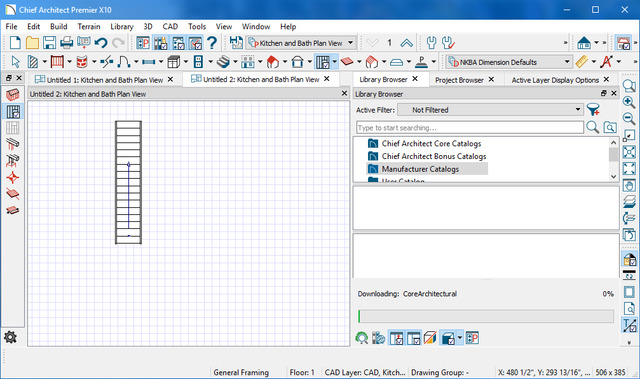This screenshot has width=640, height=379.
Task: Open the Active Filter Not Filtered combo box
Action: 490,110
